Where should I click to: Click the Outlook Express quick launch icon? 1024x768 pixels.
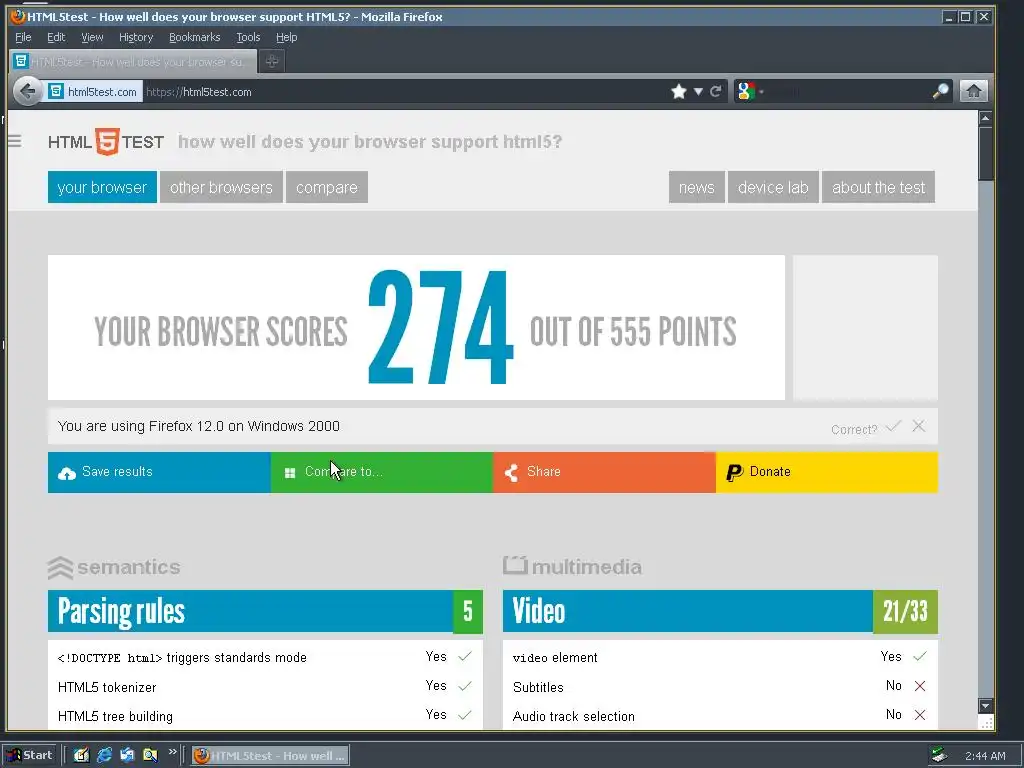click(127, 755)
